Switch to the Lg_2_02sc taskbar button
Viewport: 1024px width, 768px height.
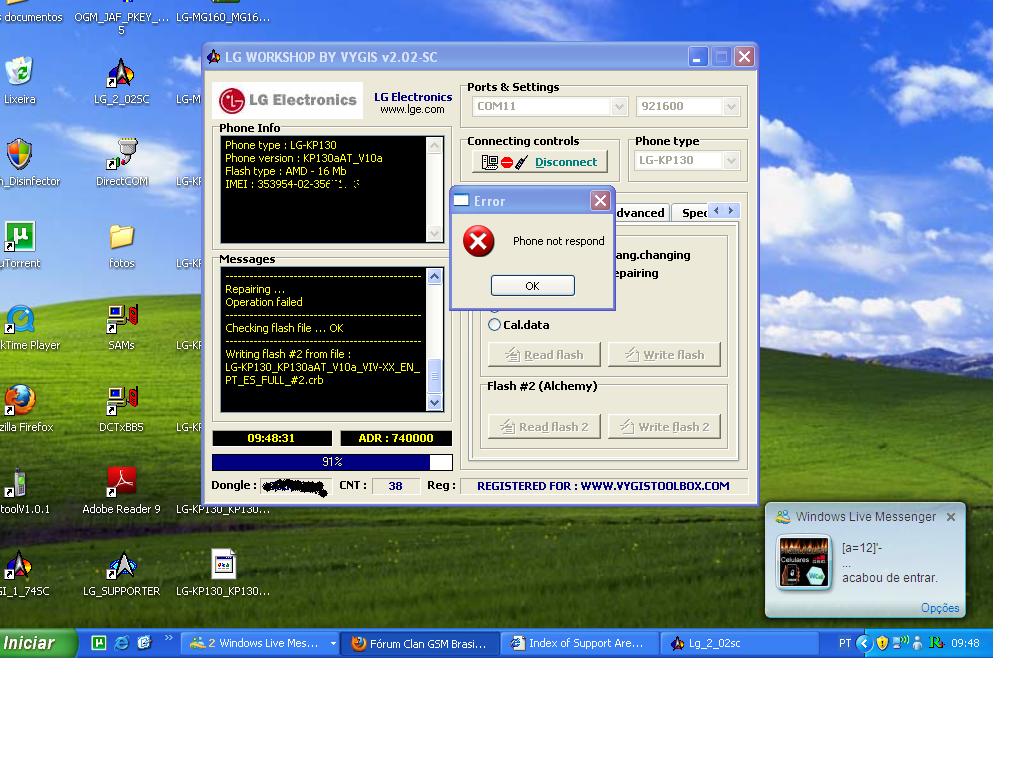pyautogui.click(x=738, y=644)
